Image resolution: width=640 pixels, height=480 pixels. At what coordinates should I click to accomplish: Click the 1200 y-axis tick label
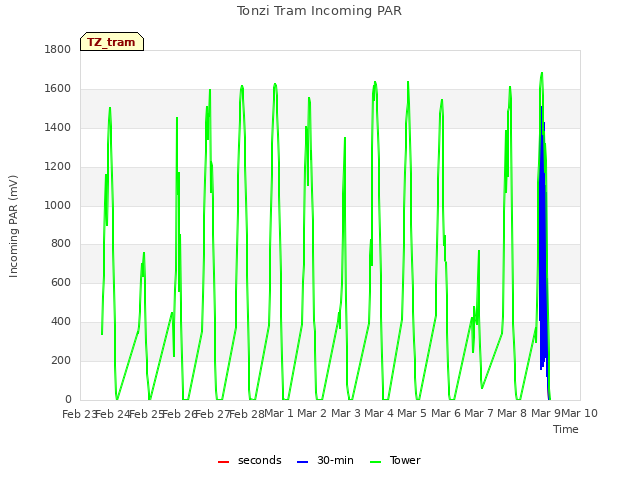[58, 167]
